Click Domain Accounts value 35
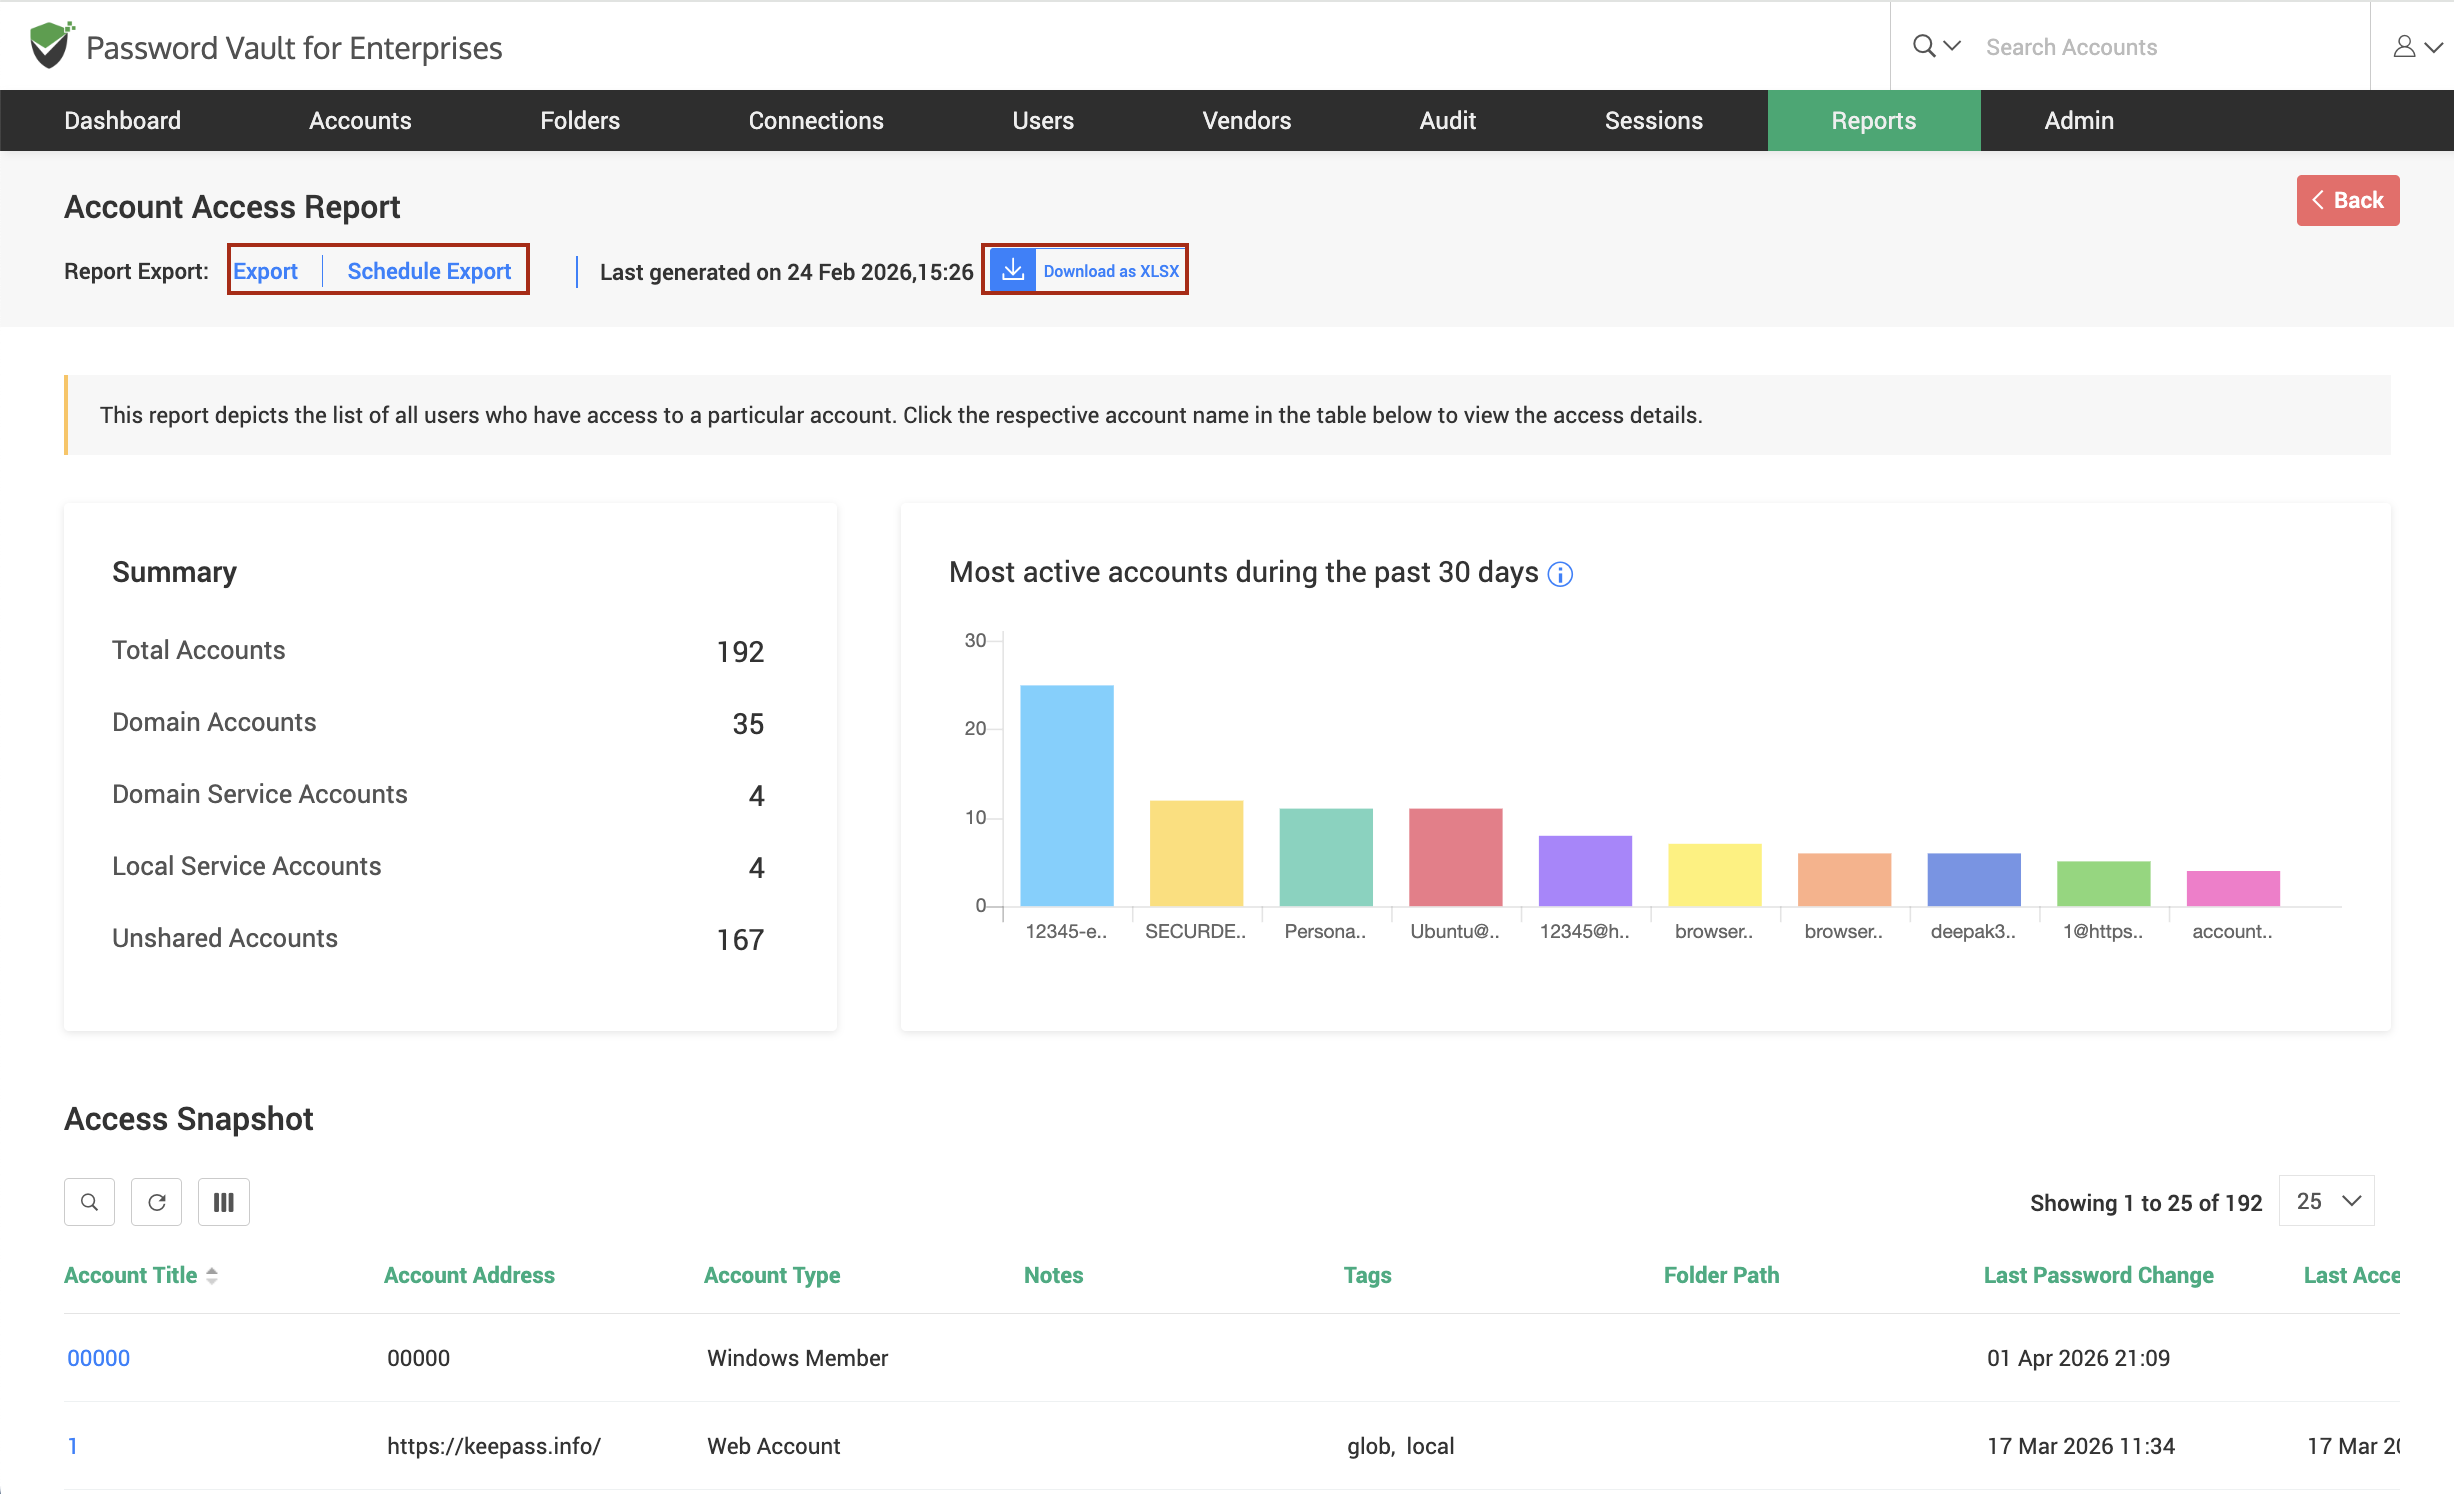This screenshot has width=2454, height=1494. coord(748,724)
